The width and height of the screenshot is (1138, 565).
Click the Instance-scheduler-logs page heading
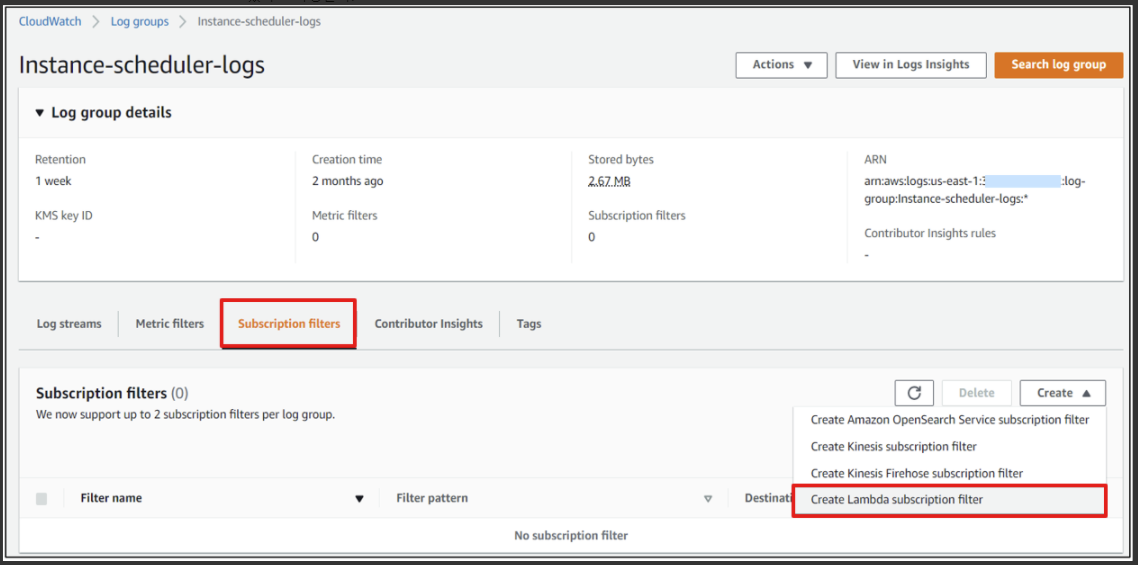[x=142, y=65]
